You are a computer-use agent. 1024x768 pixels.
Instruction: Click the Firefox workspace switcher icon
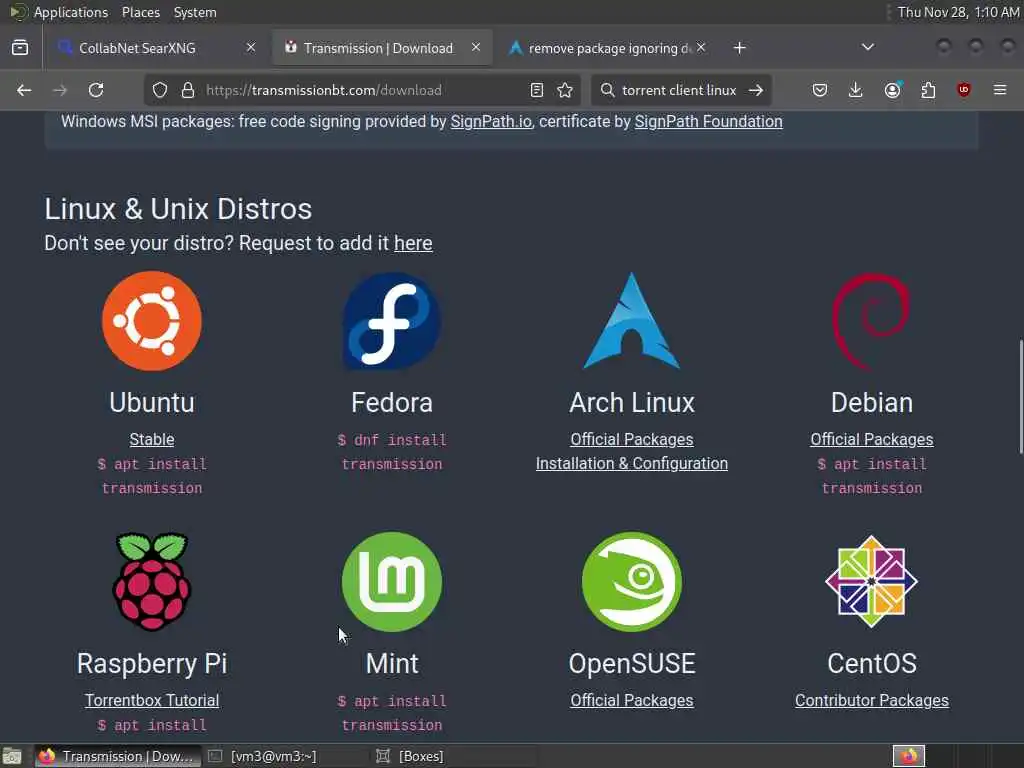point(909,756)
